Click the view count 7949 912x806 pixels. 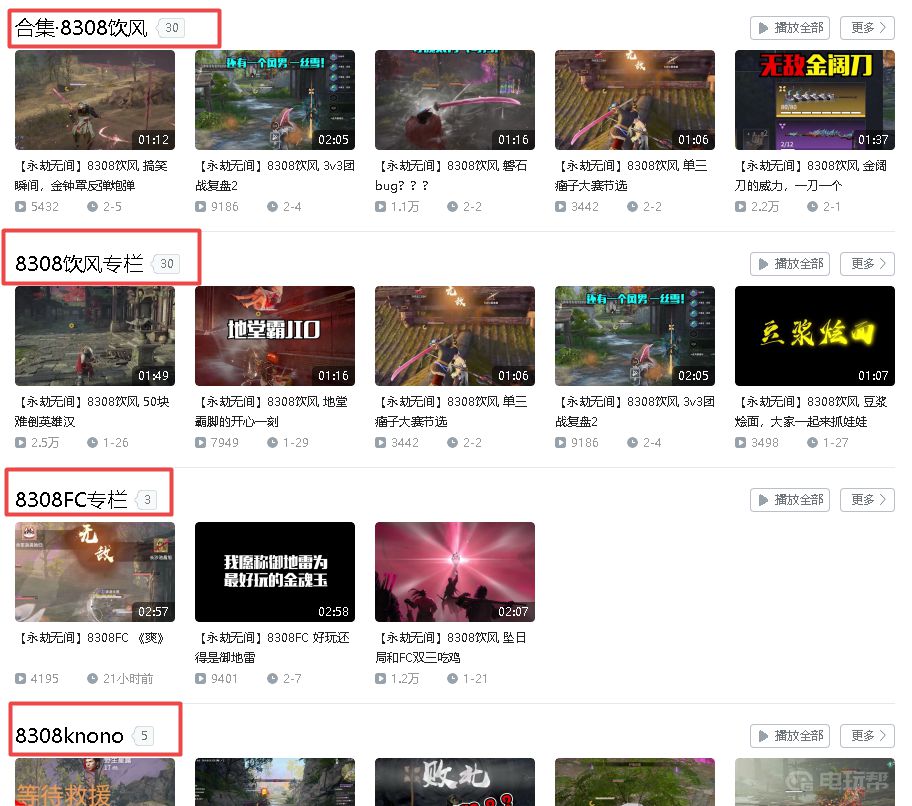pyautogui.click(x=225, y=443)
